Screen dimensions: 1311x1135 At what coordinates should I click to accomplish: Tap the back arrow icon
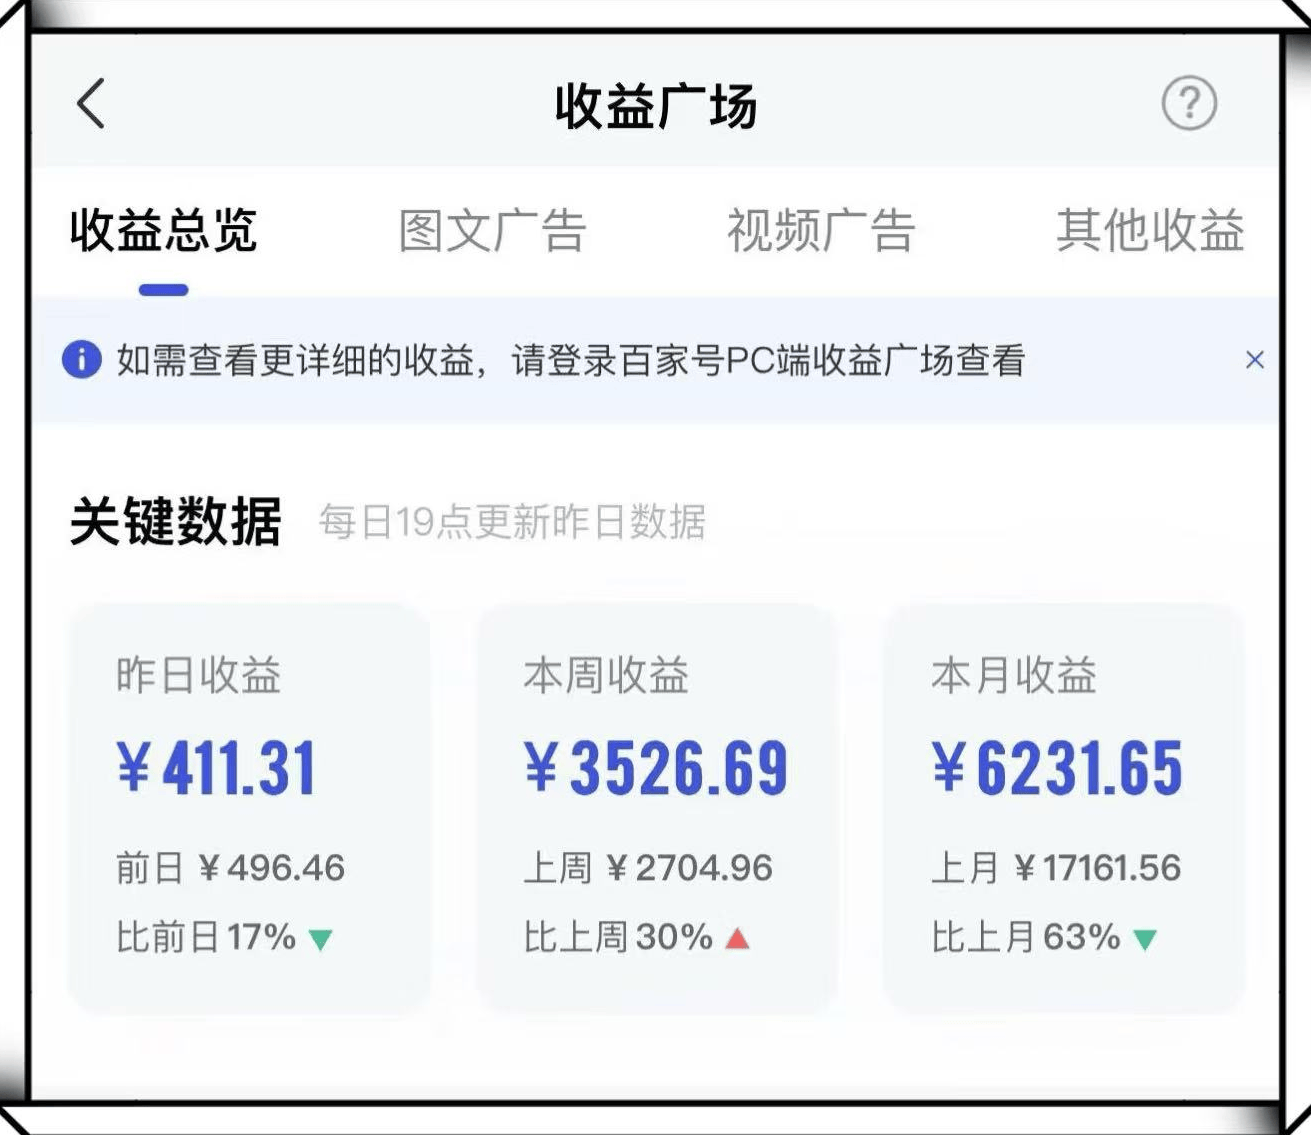pos(91,104)
